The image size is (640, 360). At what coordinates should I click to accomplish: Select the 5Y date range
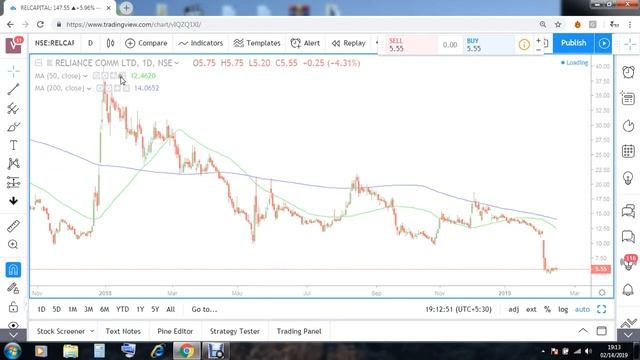tap(155, 309)
